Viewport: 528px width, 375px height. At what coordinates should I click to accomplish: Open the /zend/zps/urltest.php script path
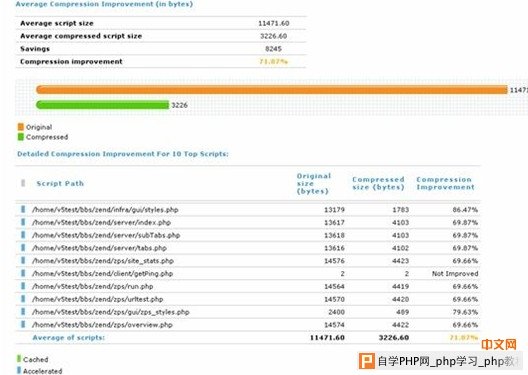point(98,299)
